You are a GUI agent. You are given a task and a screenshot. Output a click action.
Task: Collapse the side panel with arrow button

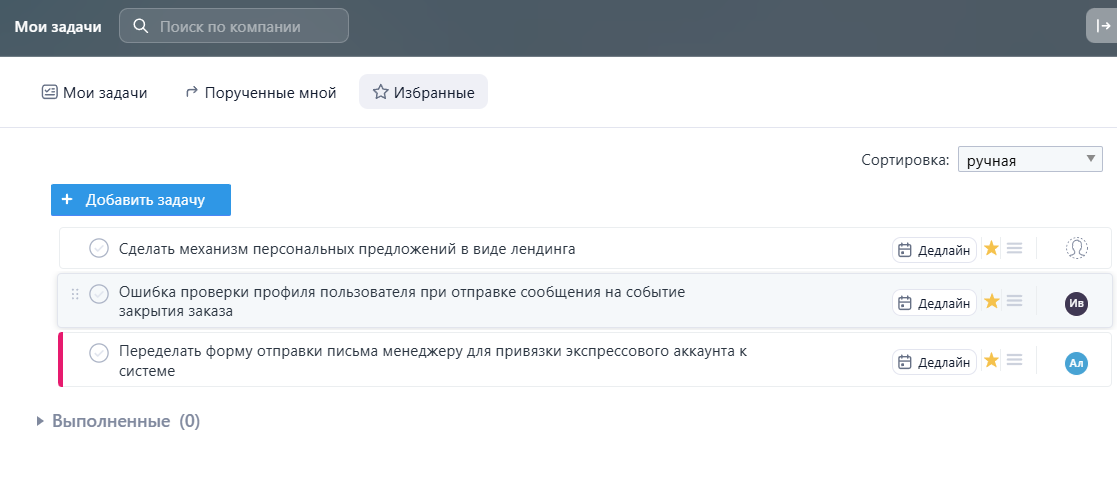click(1102, 26)
